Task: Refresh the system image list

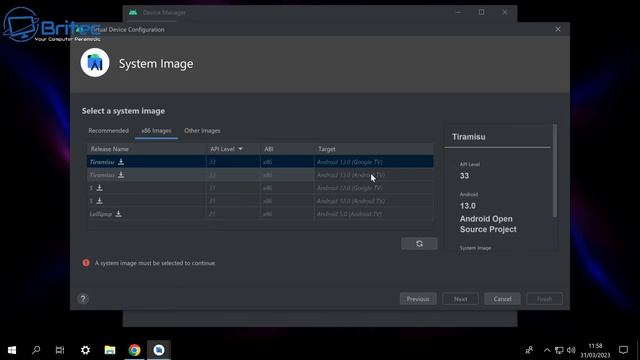Action: tap(419, 244)
